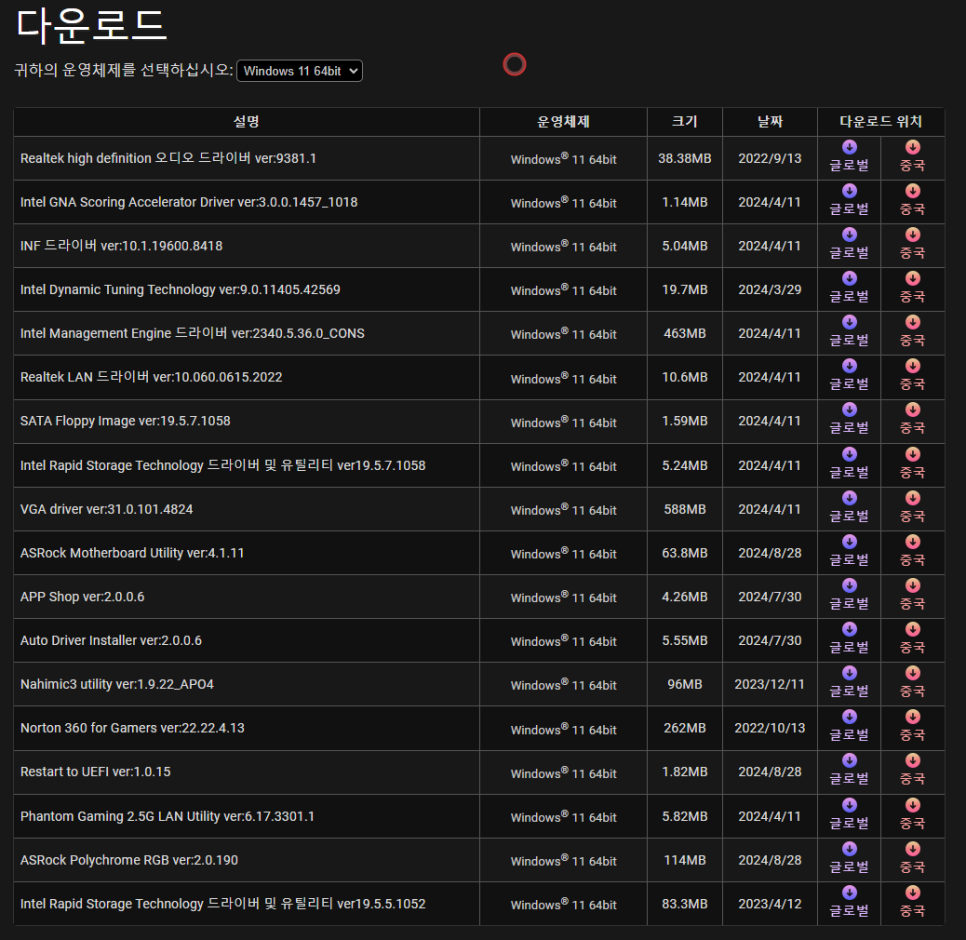966x940 pixels.
Task: Click 'Realtek LAN 드라이버 ver:10.060.0615.2022' description
Action: click(152, 377)
